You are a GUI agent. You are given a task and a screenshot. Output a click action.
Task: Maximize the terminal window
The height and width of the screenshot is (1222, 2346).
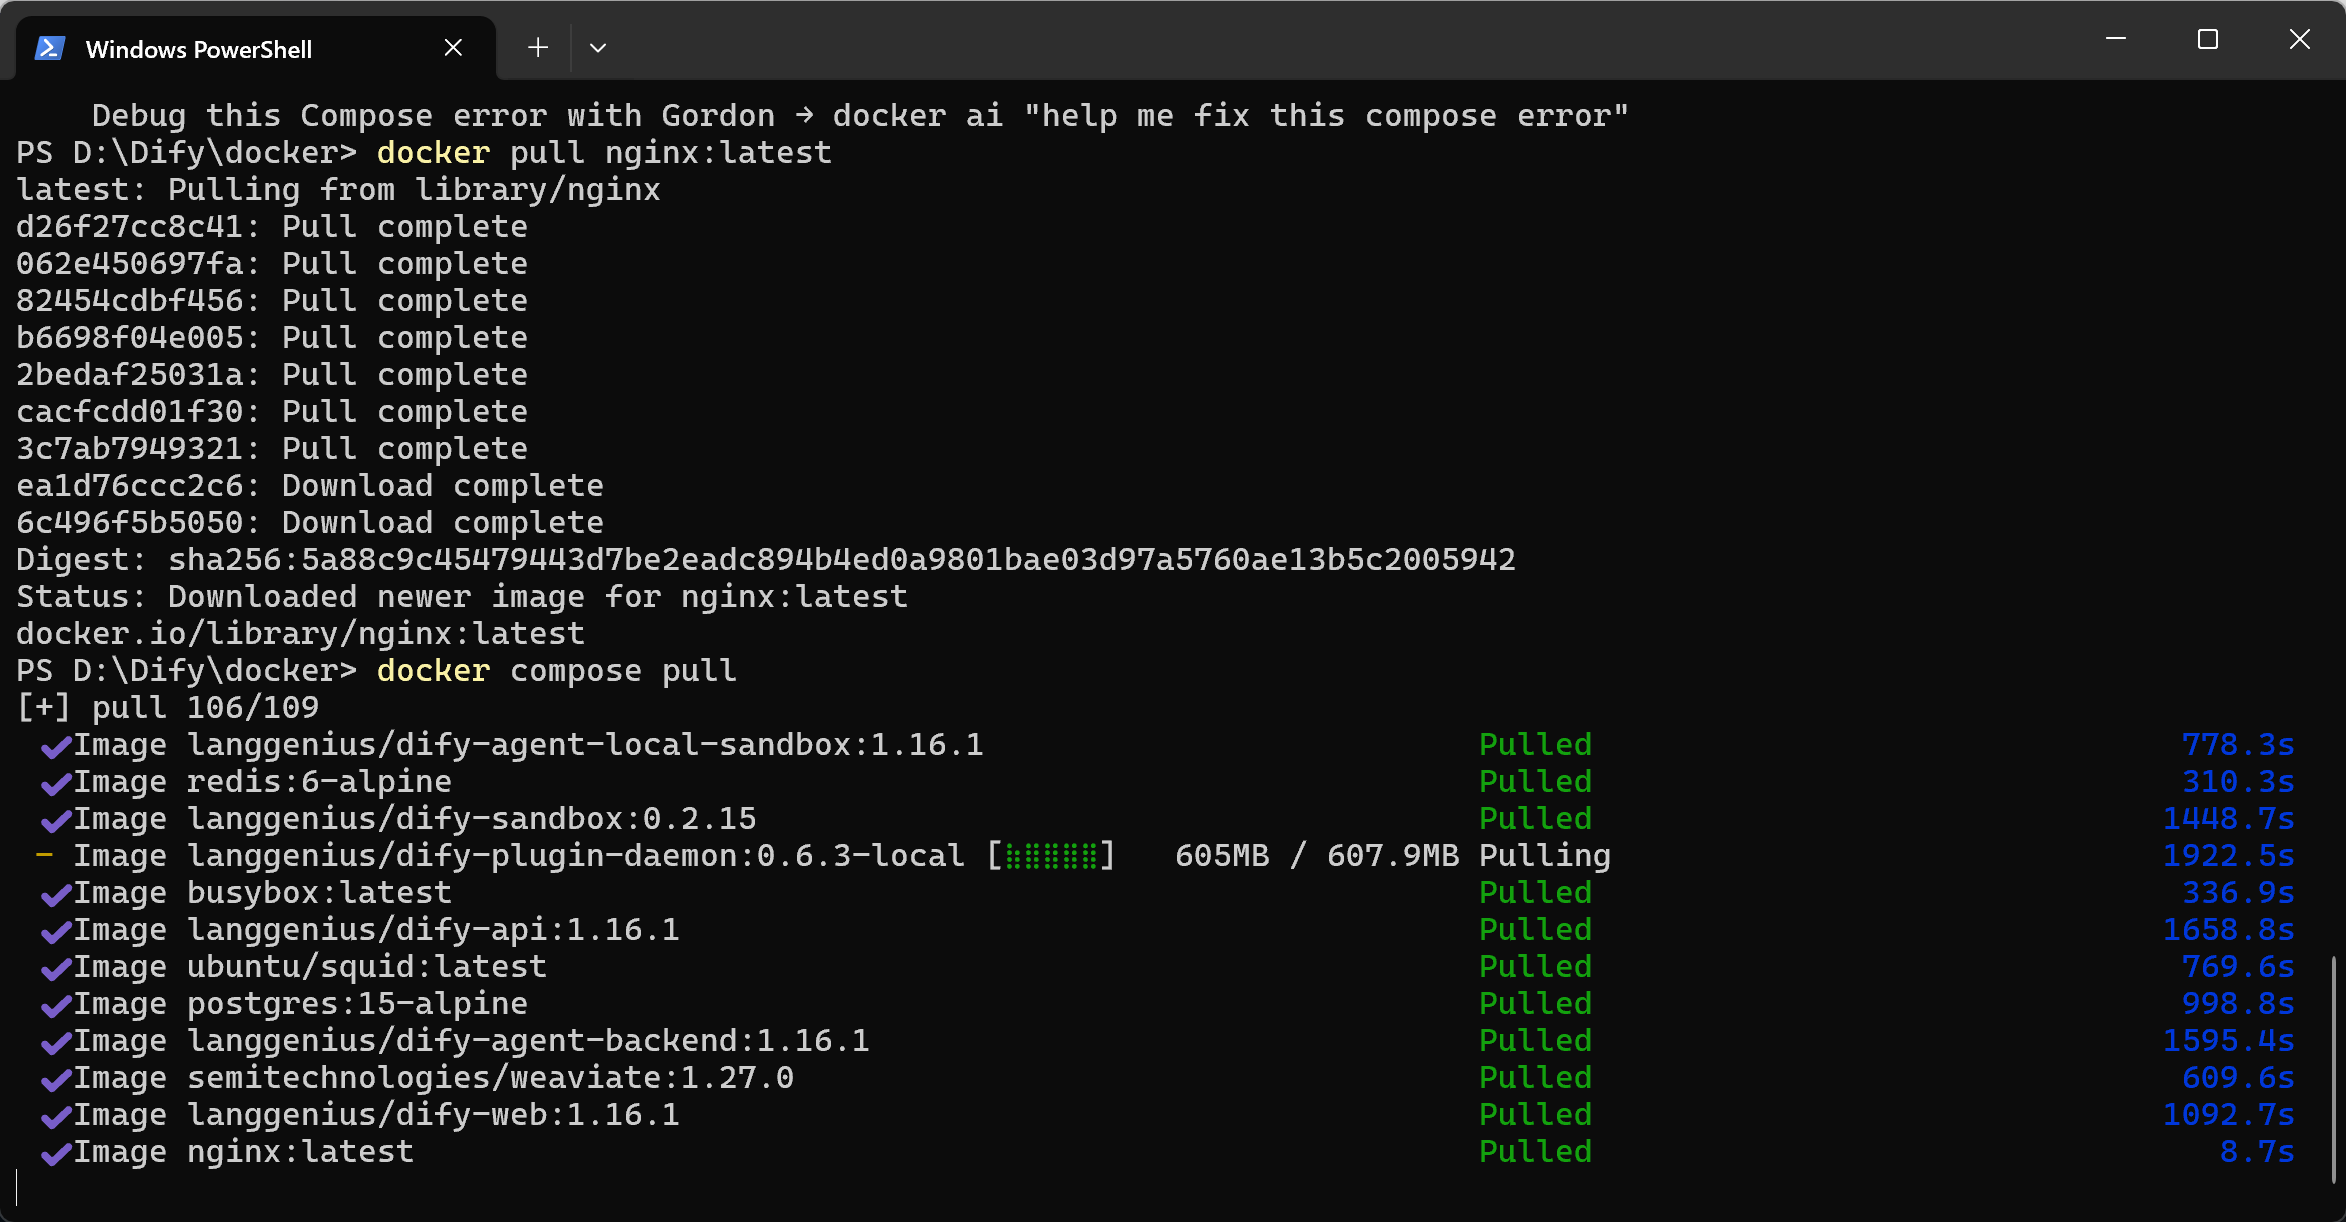click(x=2208, y=39)
